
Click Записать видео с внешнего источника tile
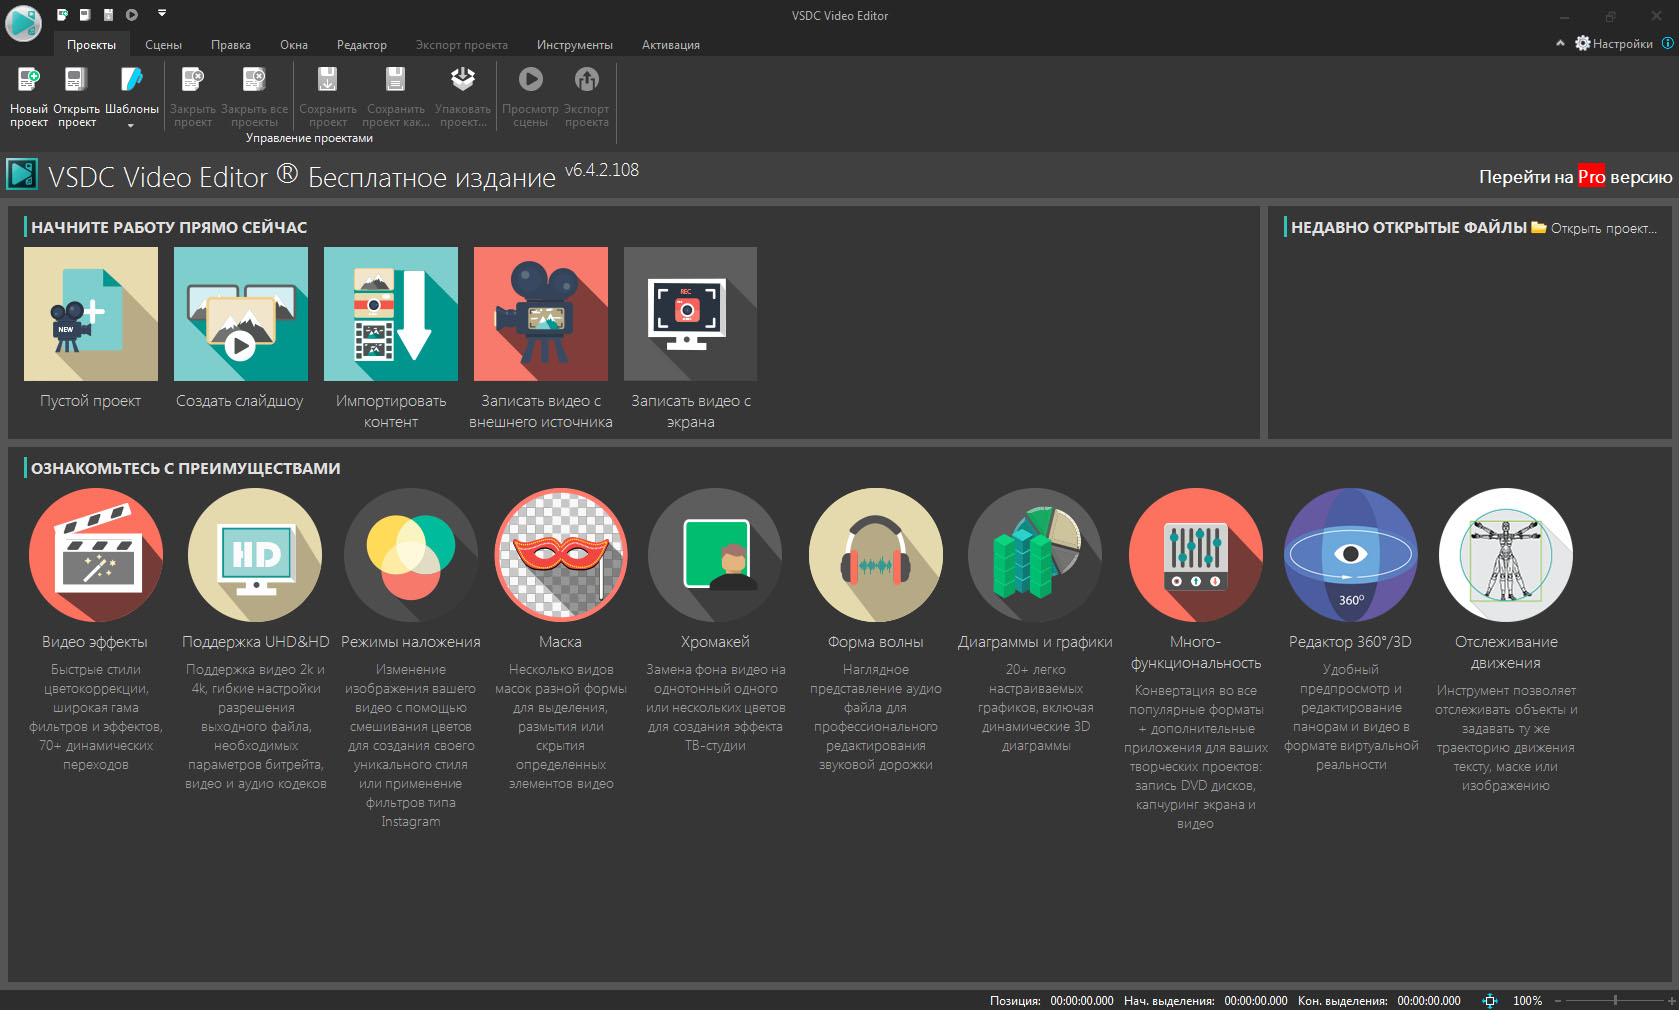(541, 314)
